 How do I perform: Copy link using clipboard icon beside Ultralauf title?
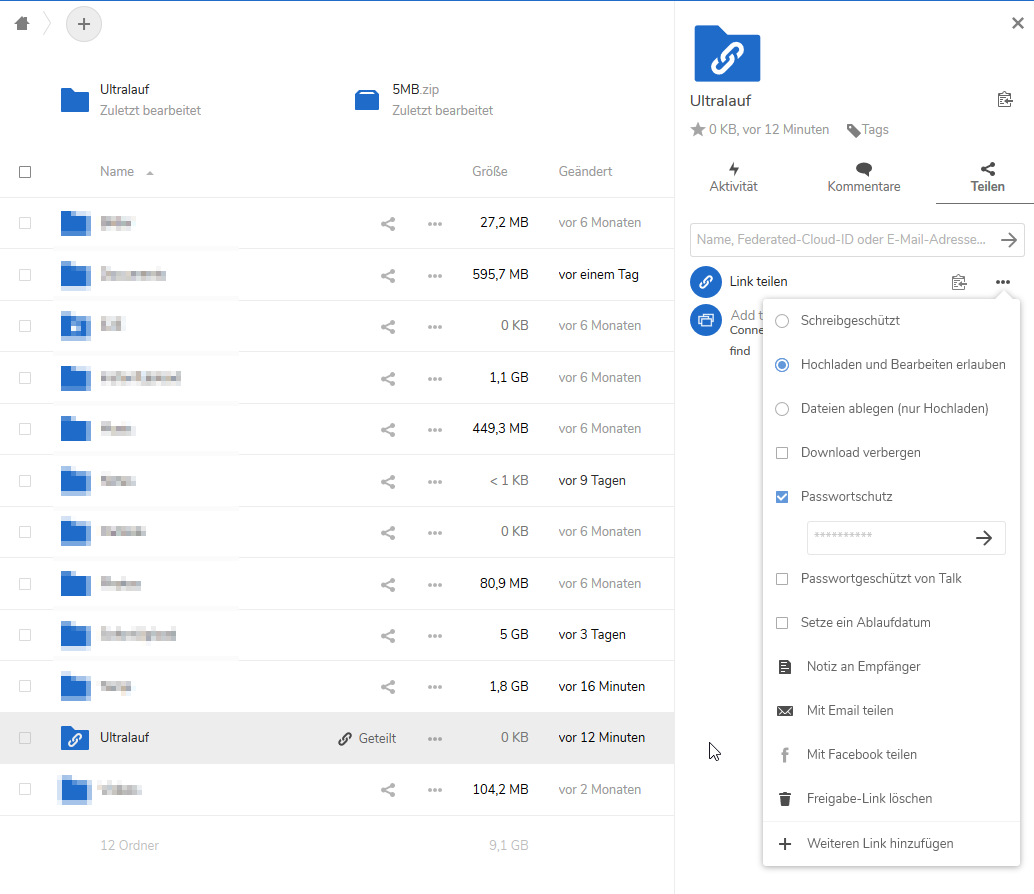[1004, 100]
